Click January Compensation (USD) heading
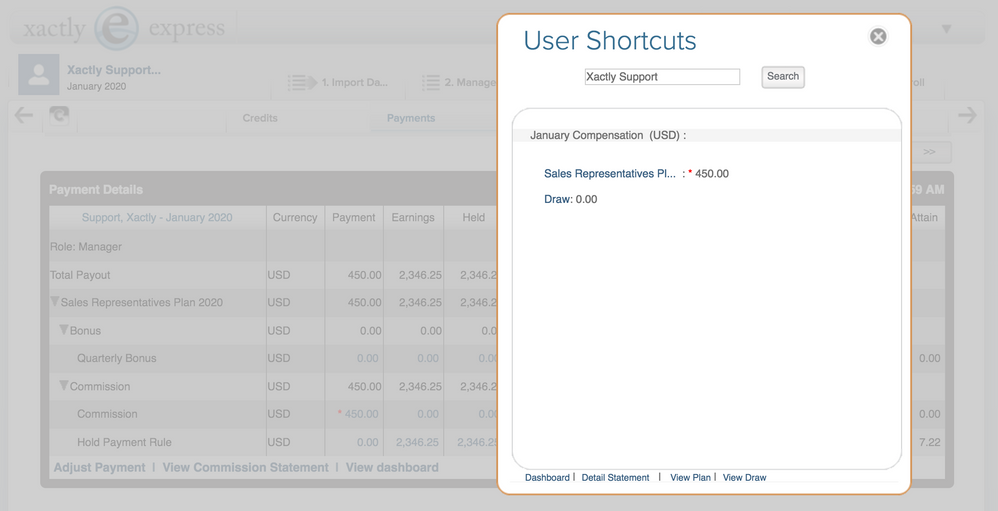998x511 pixels. coord(608,135)
